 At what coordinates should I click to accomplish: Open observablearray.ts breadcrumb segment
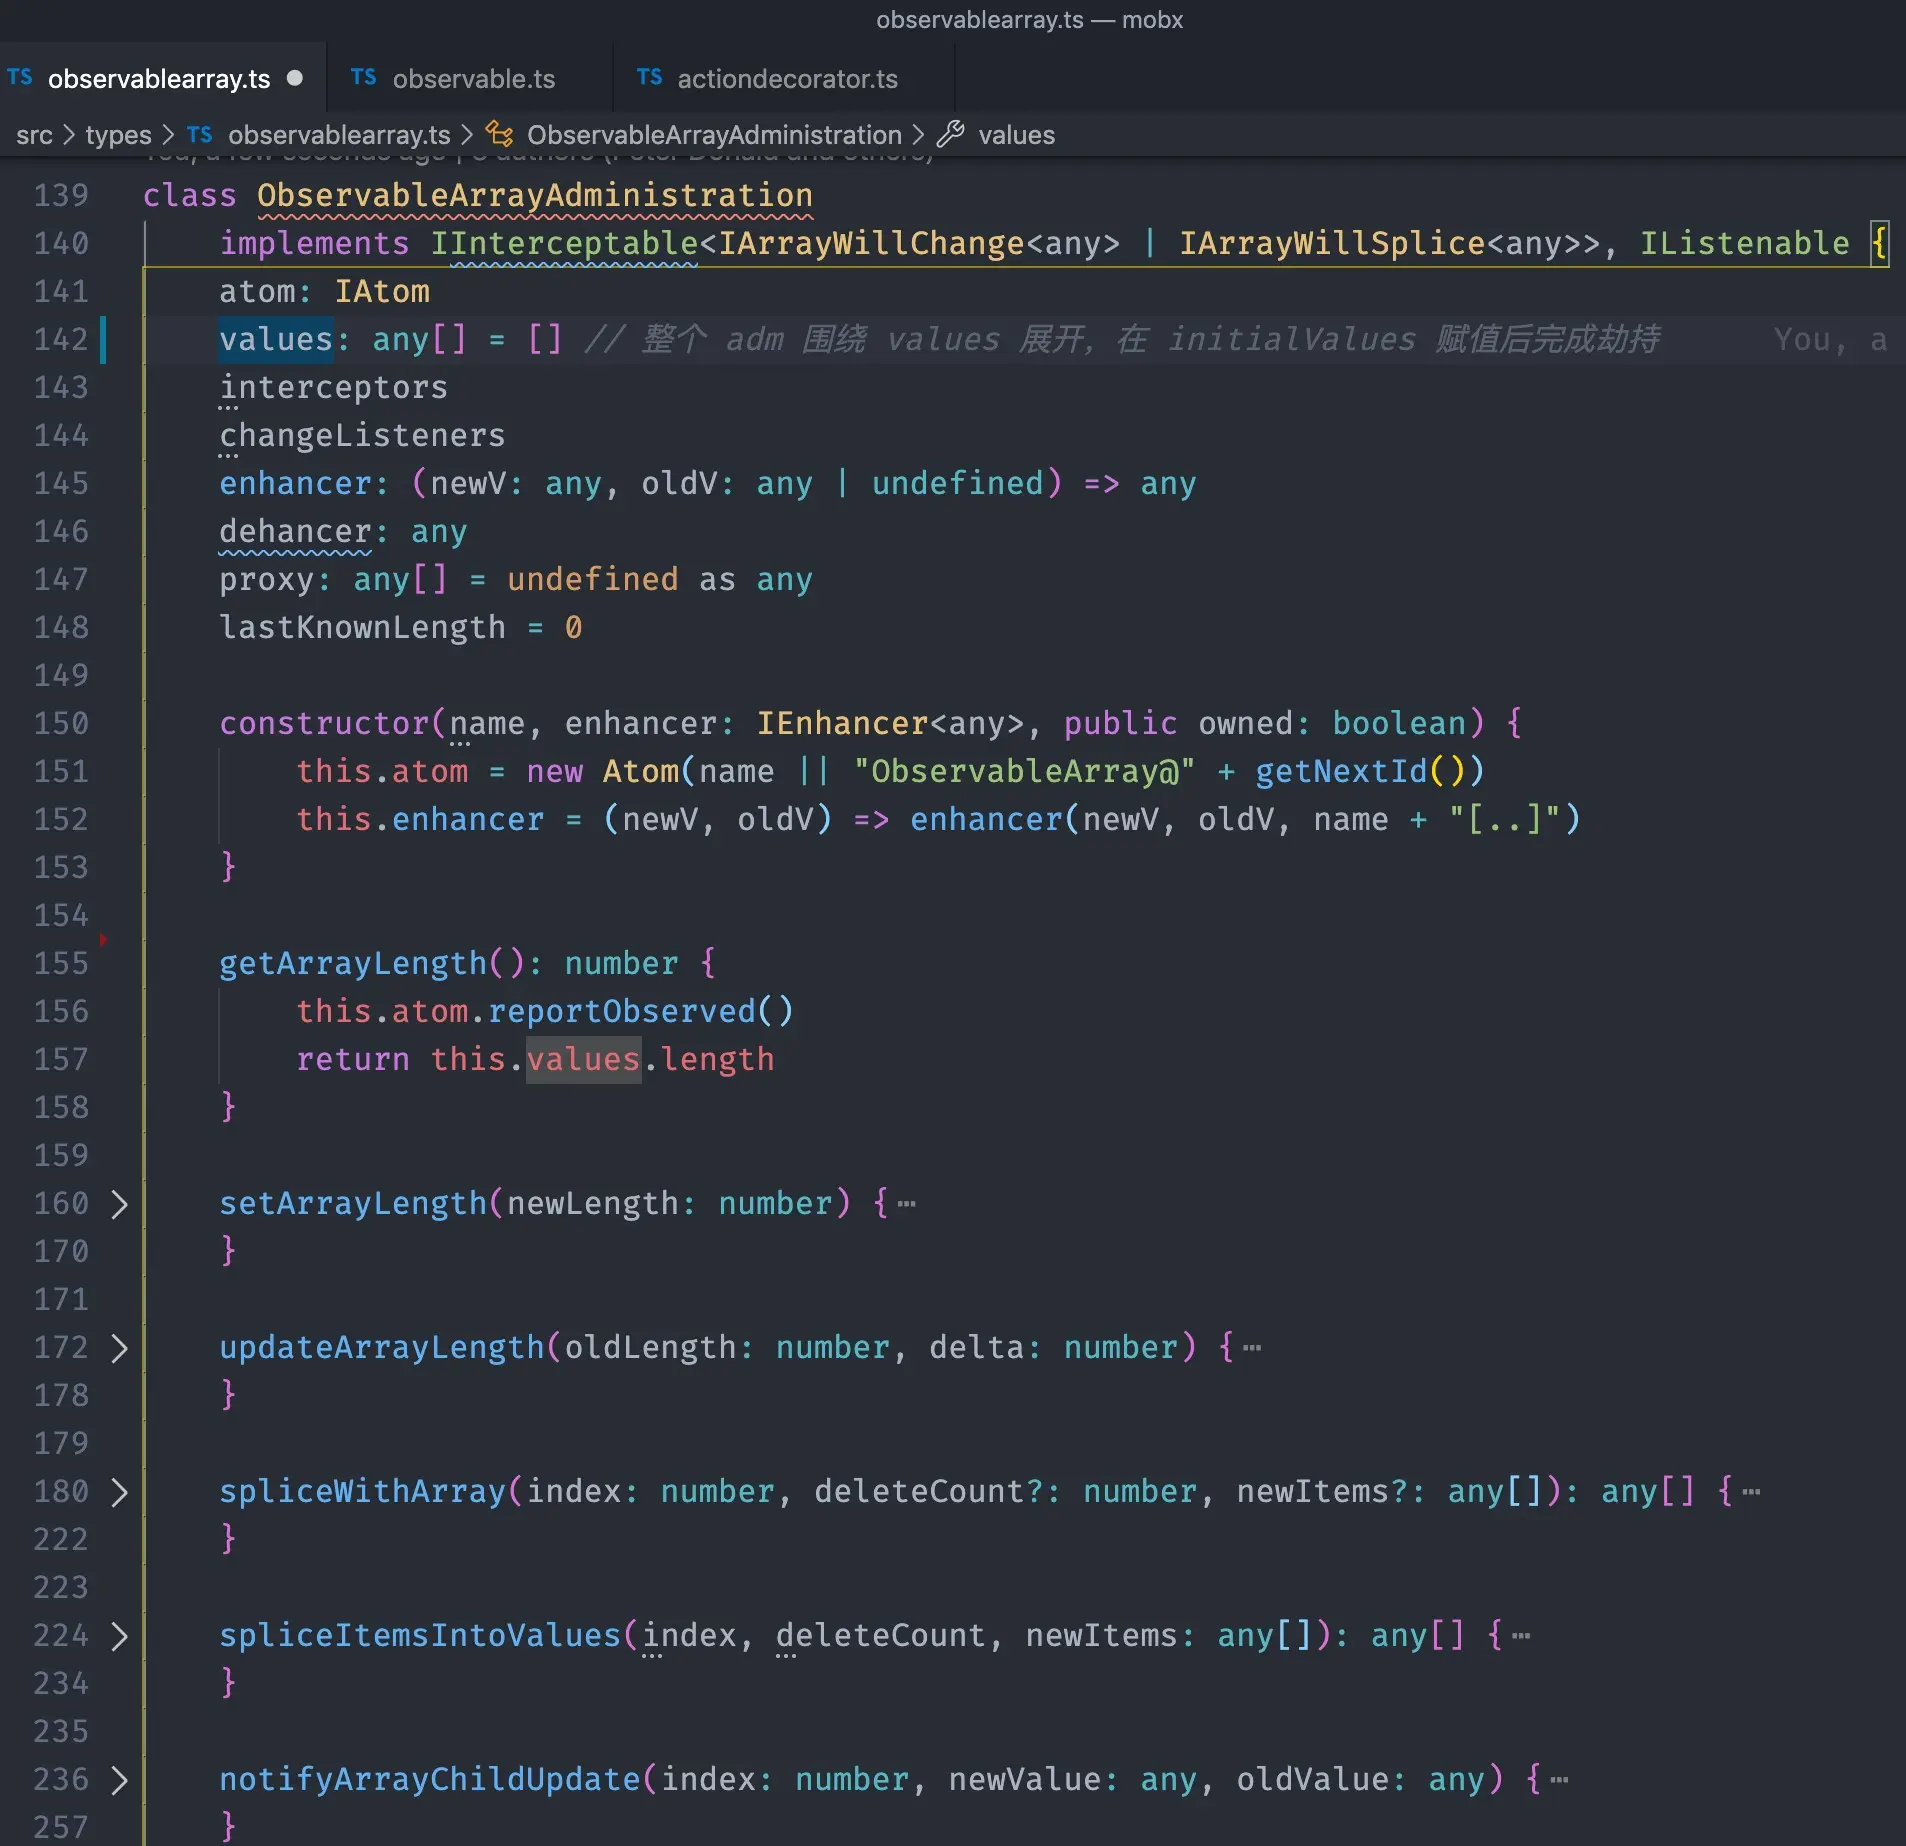pyautogui.click(x=338, y=135)
